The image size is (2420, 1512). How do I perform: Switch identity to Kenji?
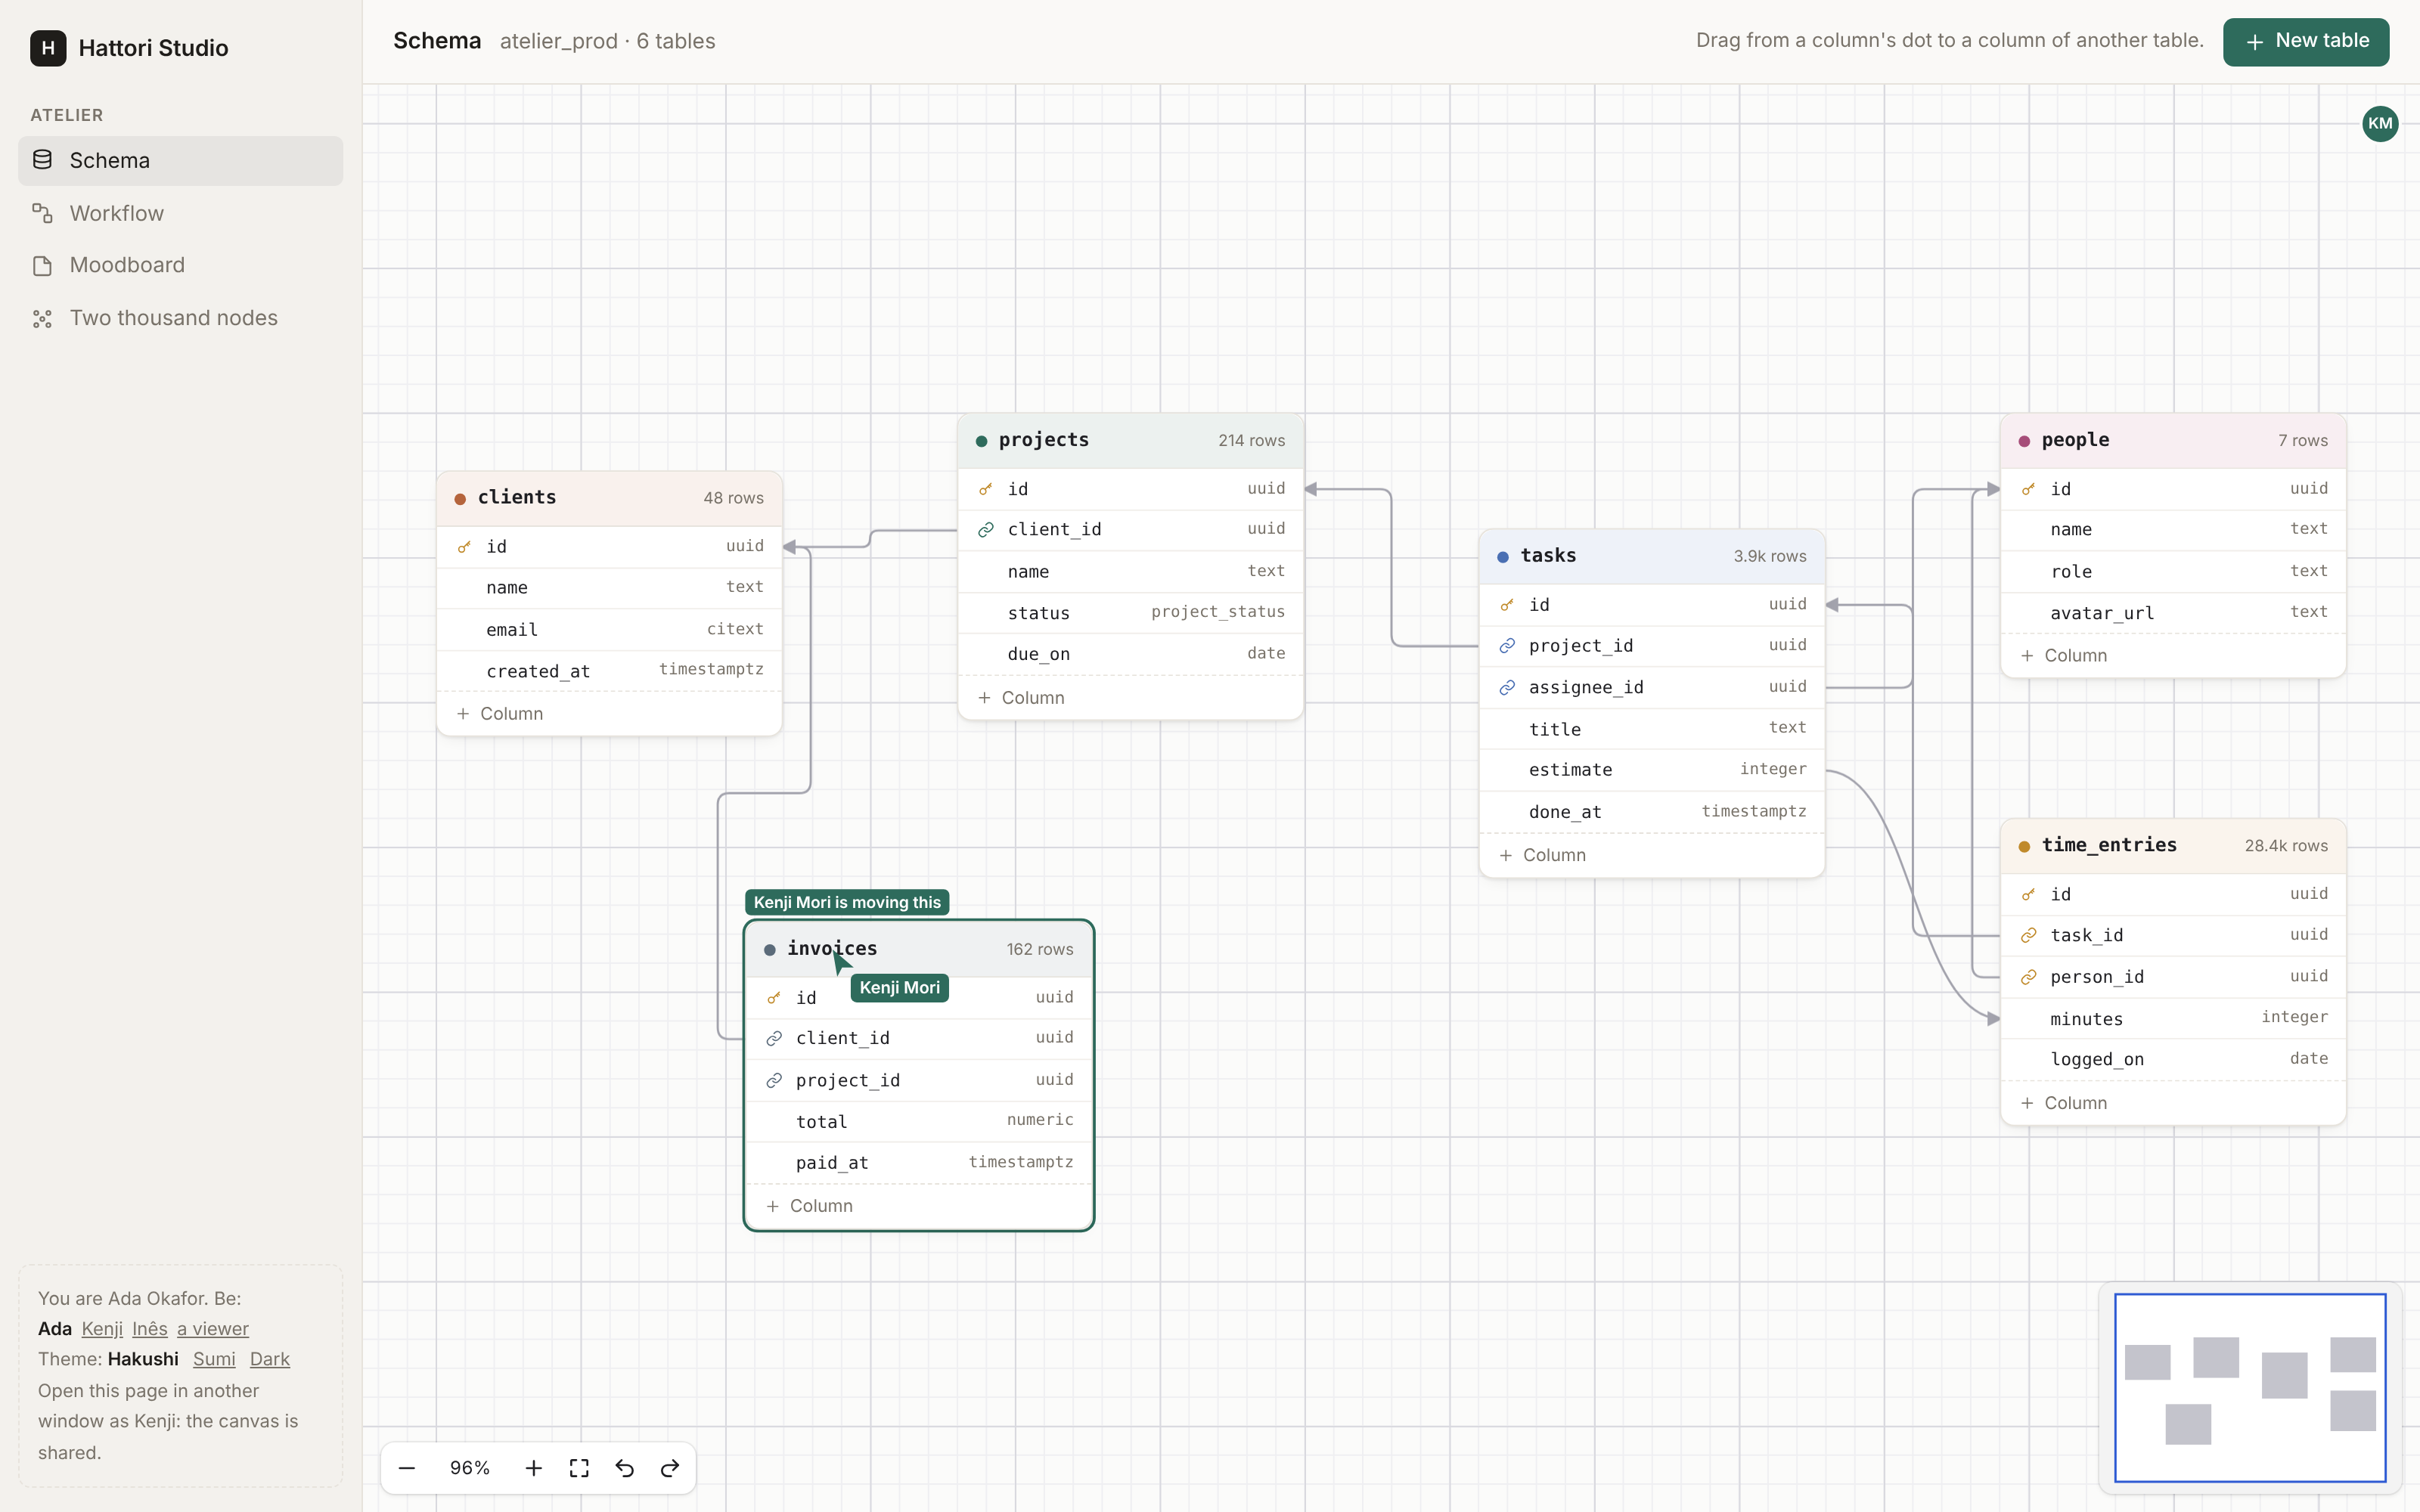102,1329
